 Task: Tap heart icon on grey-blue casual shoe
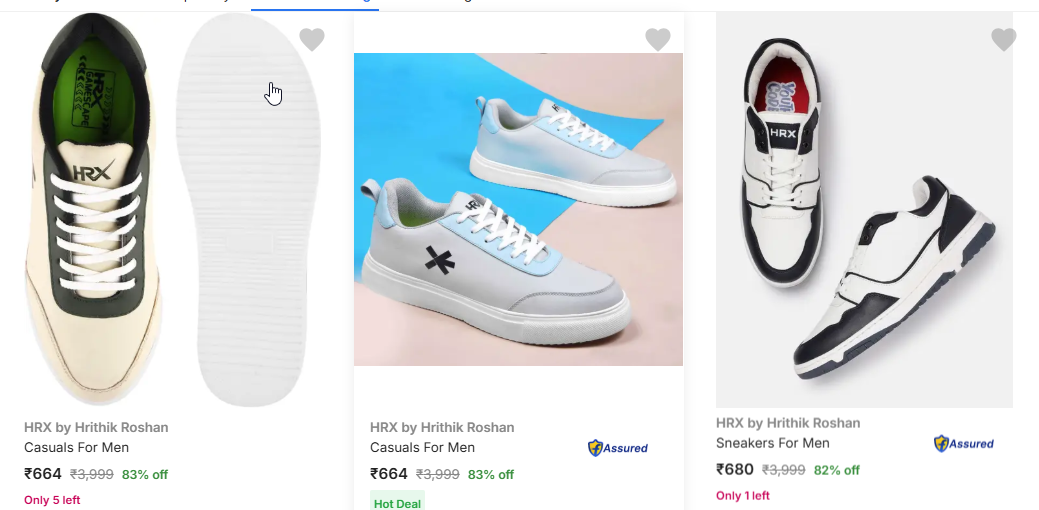(658, 40)
